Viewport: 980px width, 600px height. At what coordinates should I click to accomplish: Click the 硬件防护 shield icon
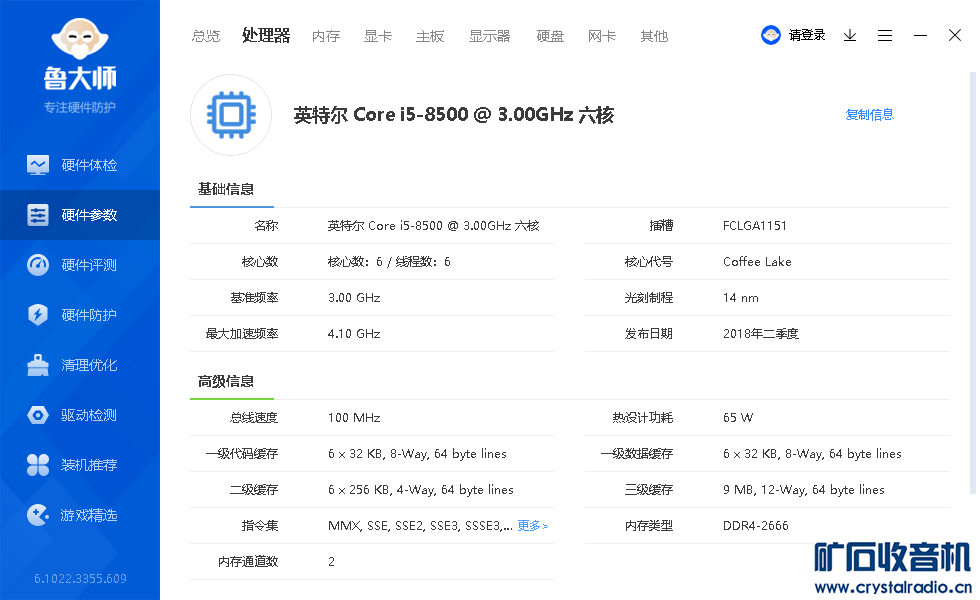(38, 315)
